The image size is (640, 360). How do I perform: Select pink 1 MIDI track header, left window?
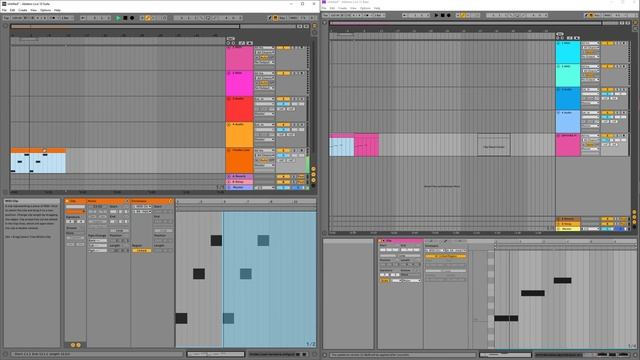pos(239,58)
